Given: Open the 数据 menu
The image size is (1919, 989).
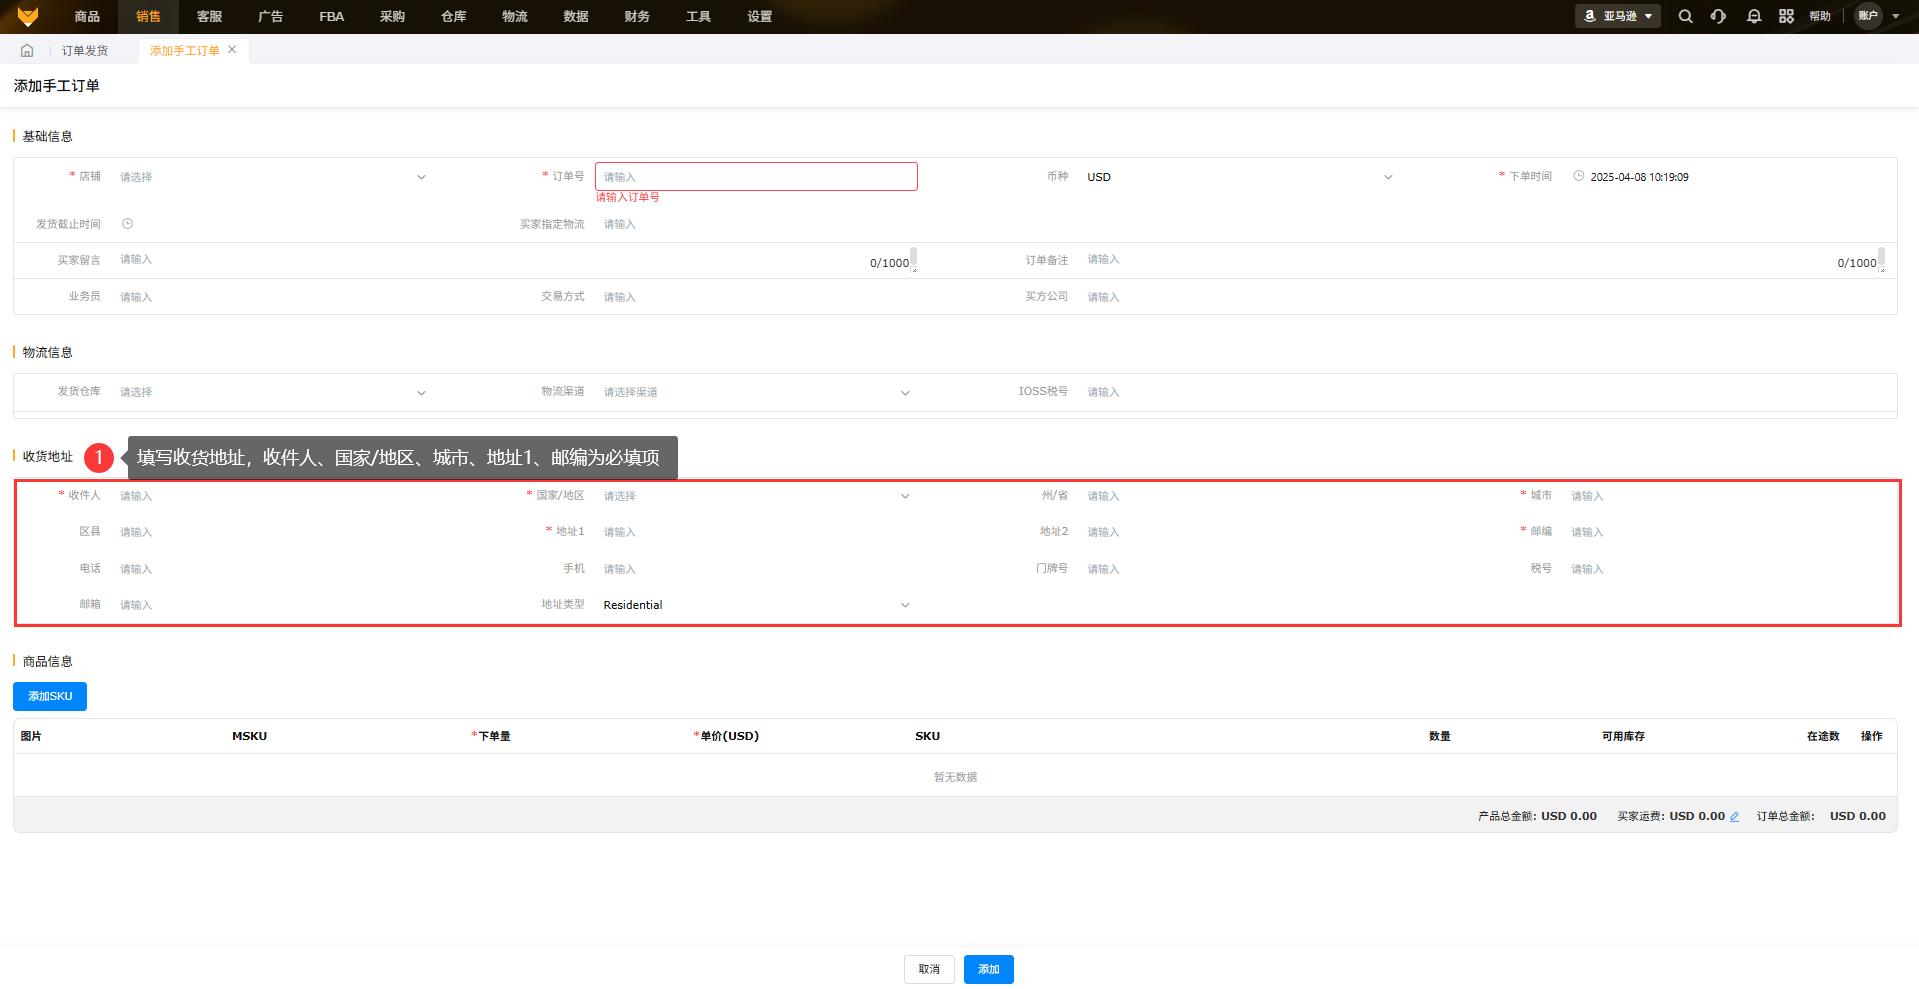Looking at the screenshot, I should click(x=575, y=17).
